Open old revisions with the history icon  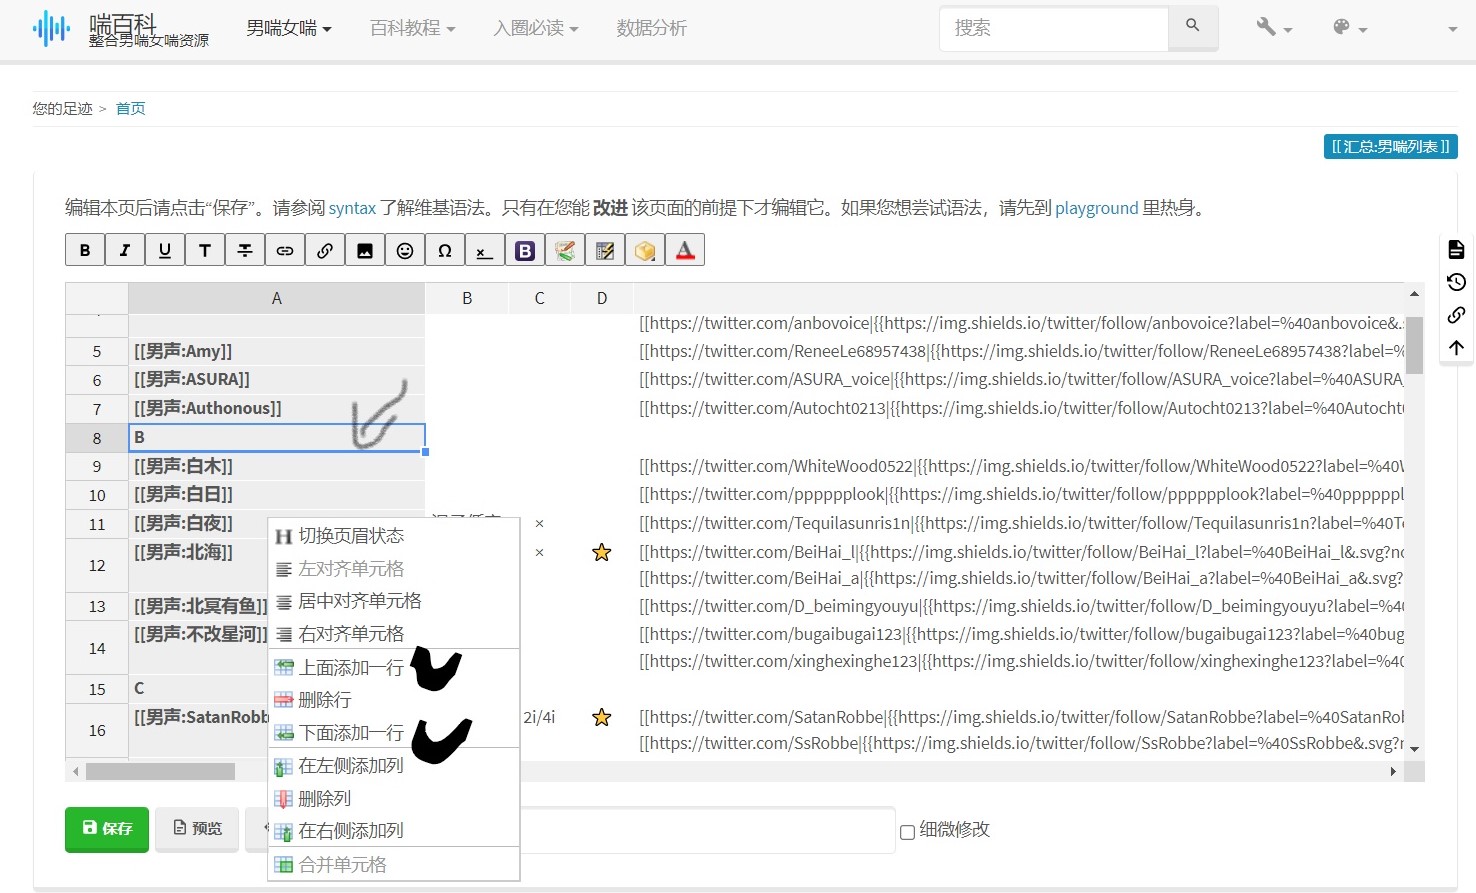[x=1456, y=282]
